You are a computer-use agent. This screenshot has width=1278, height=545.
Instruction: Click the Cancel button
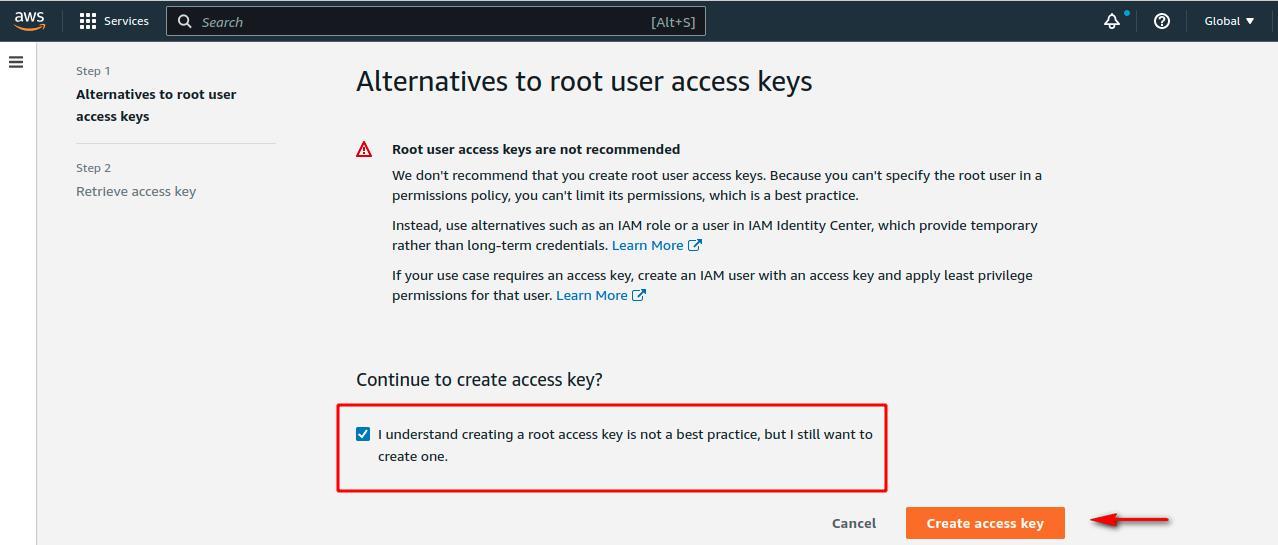click(x=854, y=523)
